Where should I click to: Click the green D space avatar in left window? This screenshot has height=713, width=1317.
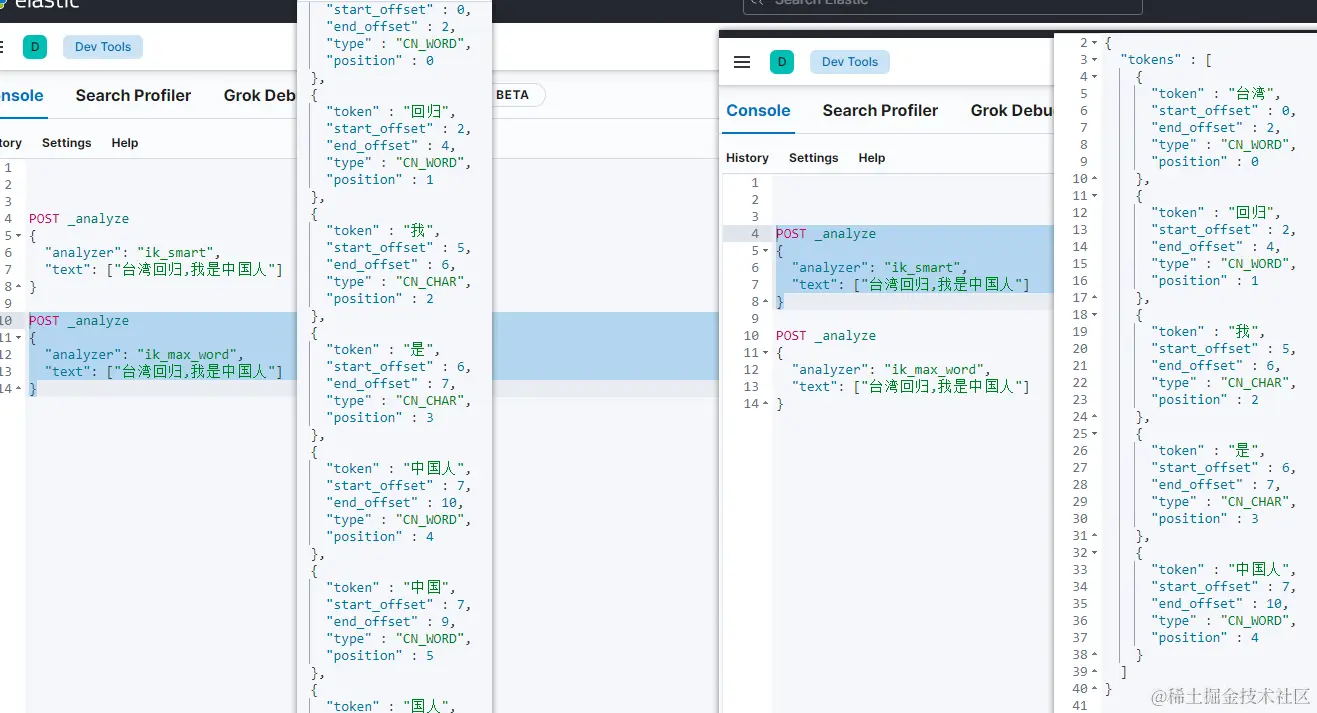[x=35, y=47]
